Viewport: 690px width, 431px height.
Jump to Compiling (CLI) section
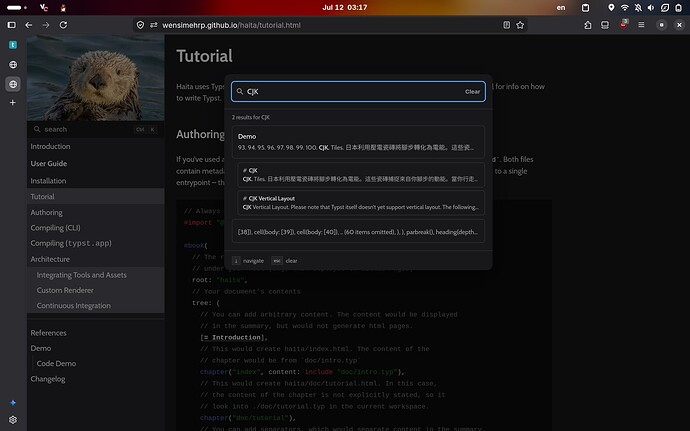tap(55, 228)
